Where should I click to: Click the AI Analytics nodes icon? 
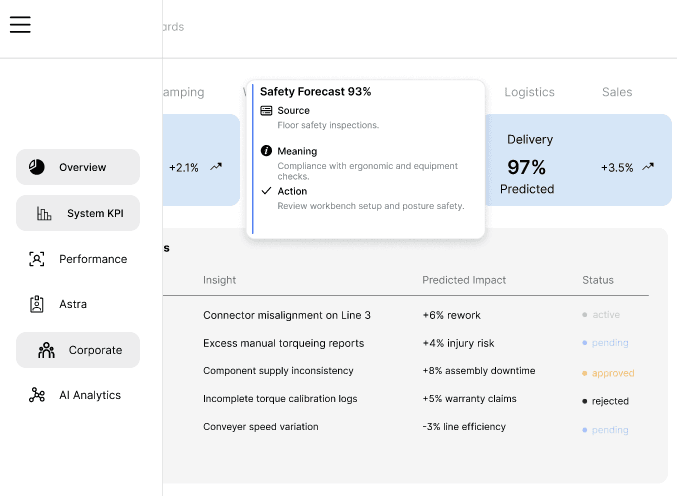pos(37,395)
